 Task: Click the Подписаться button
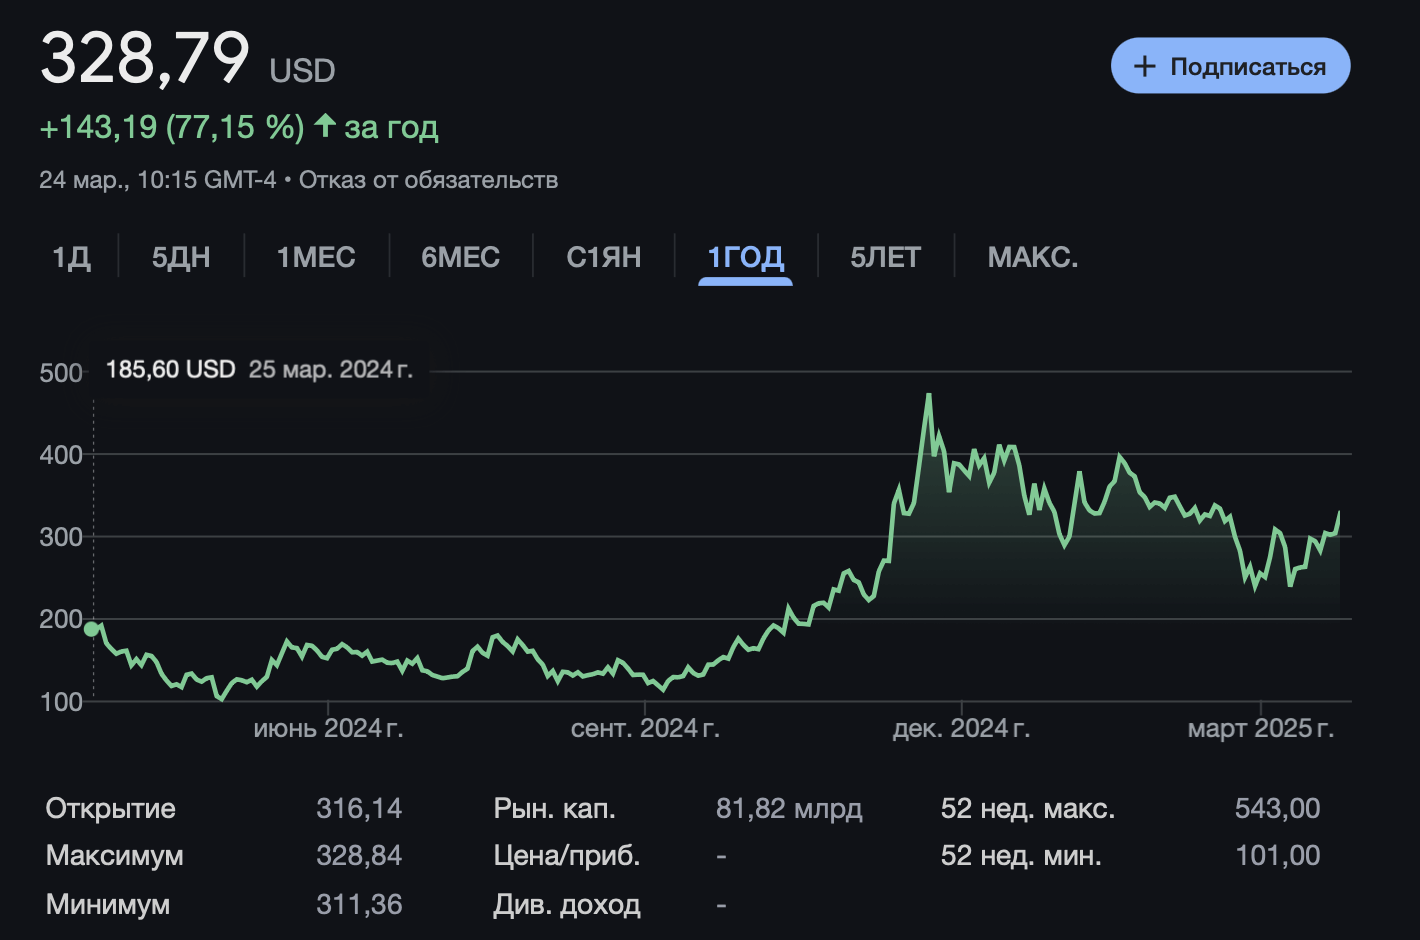[x=1230, y=66]
